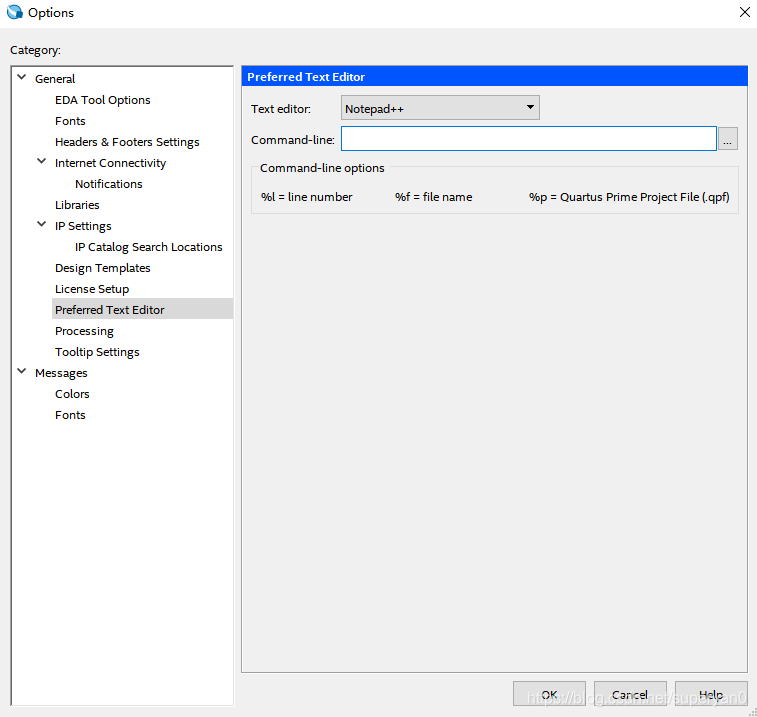Screen dimensions: 757x717
Task: Click the 'Command-line options' group label
Action: [322, 168]
